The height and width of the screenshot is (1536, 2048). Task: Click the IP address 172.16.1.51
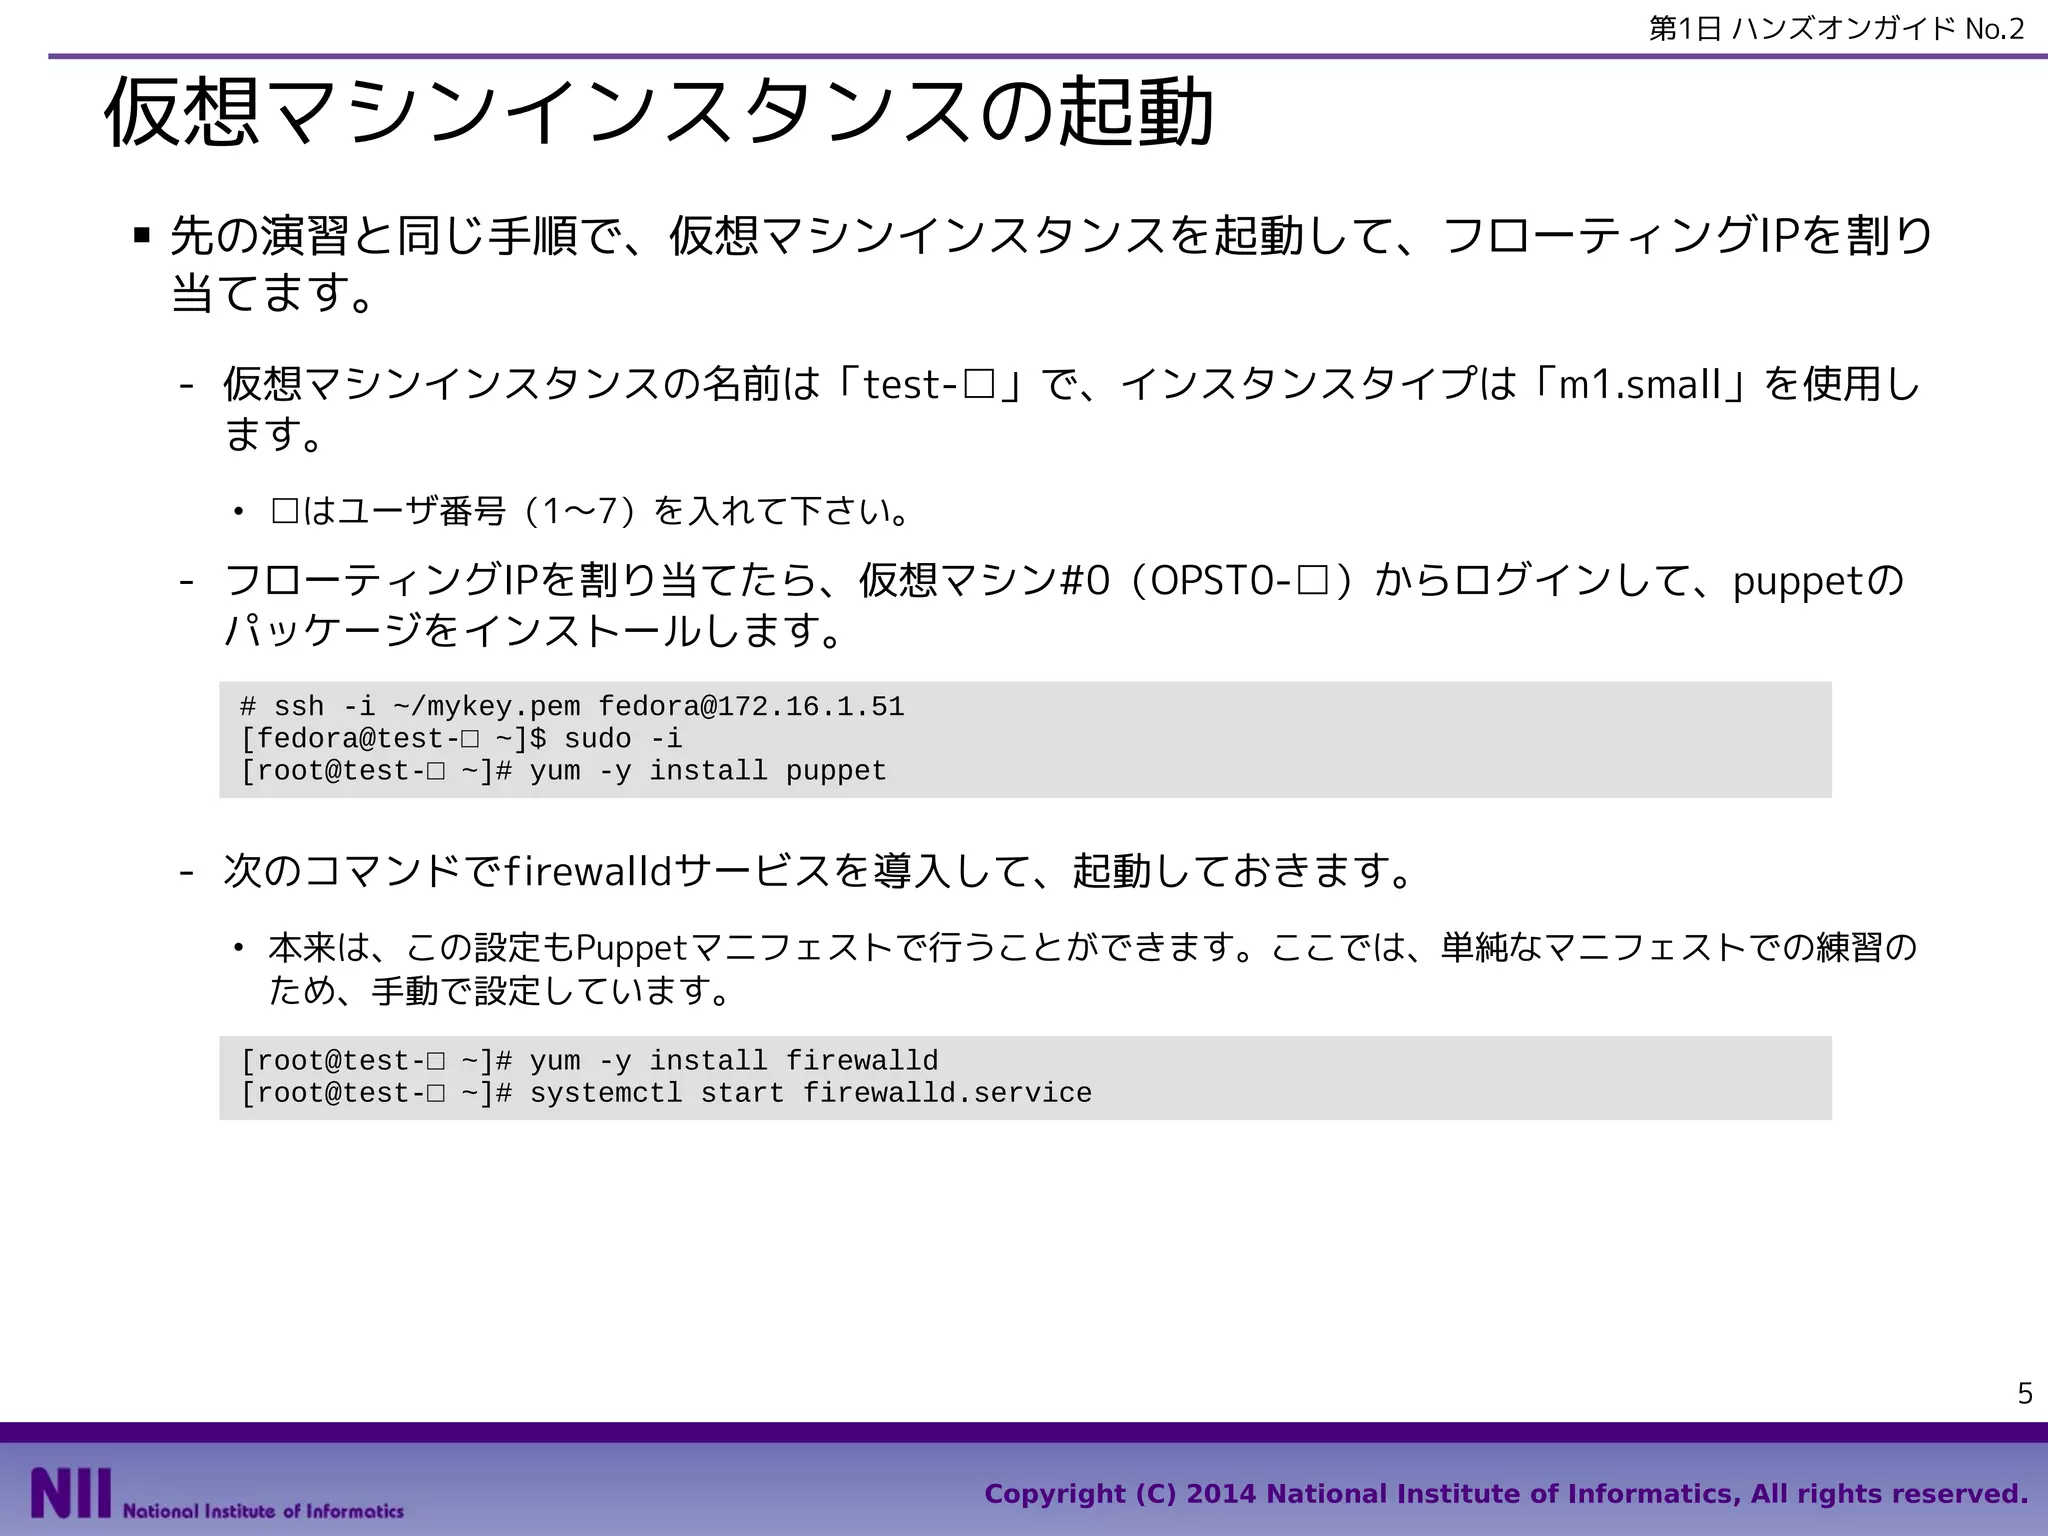[811, 707]
